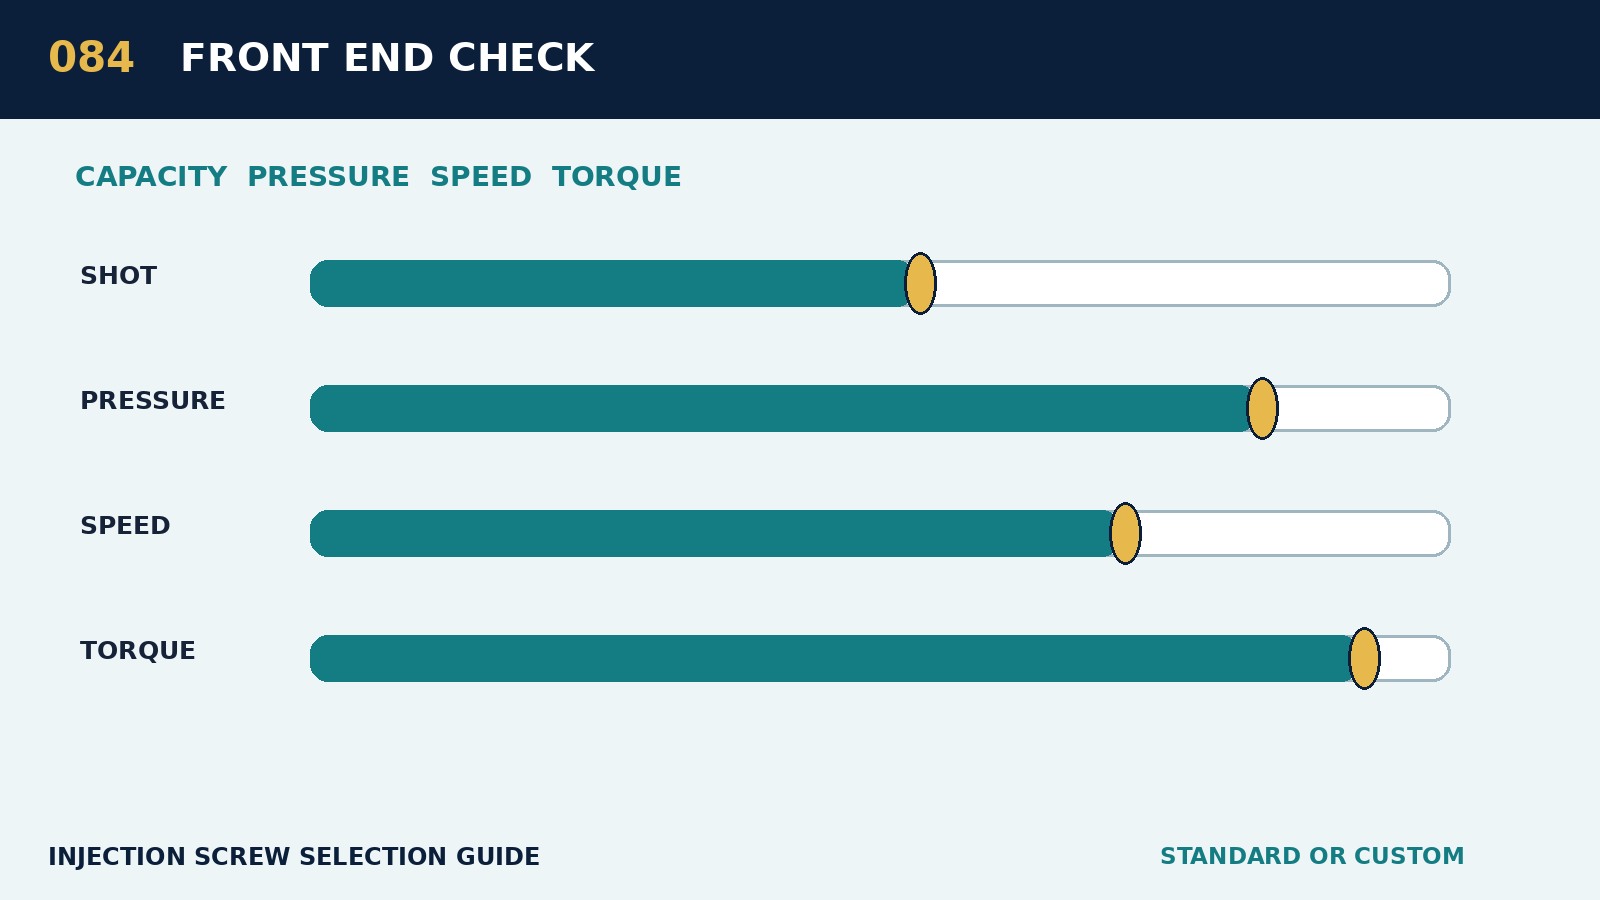
Task: Click the PRESSURE slider's gold handle
Action: coord(1262,409)
